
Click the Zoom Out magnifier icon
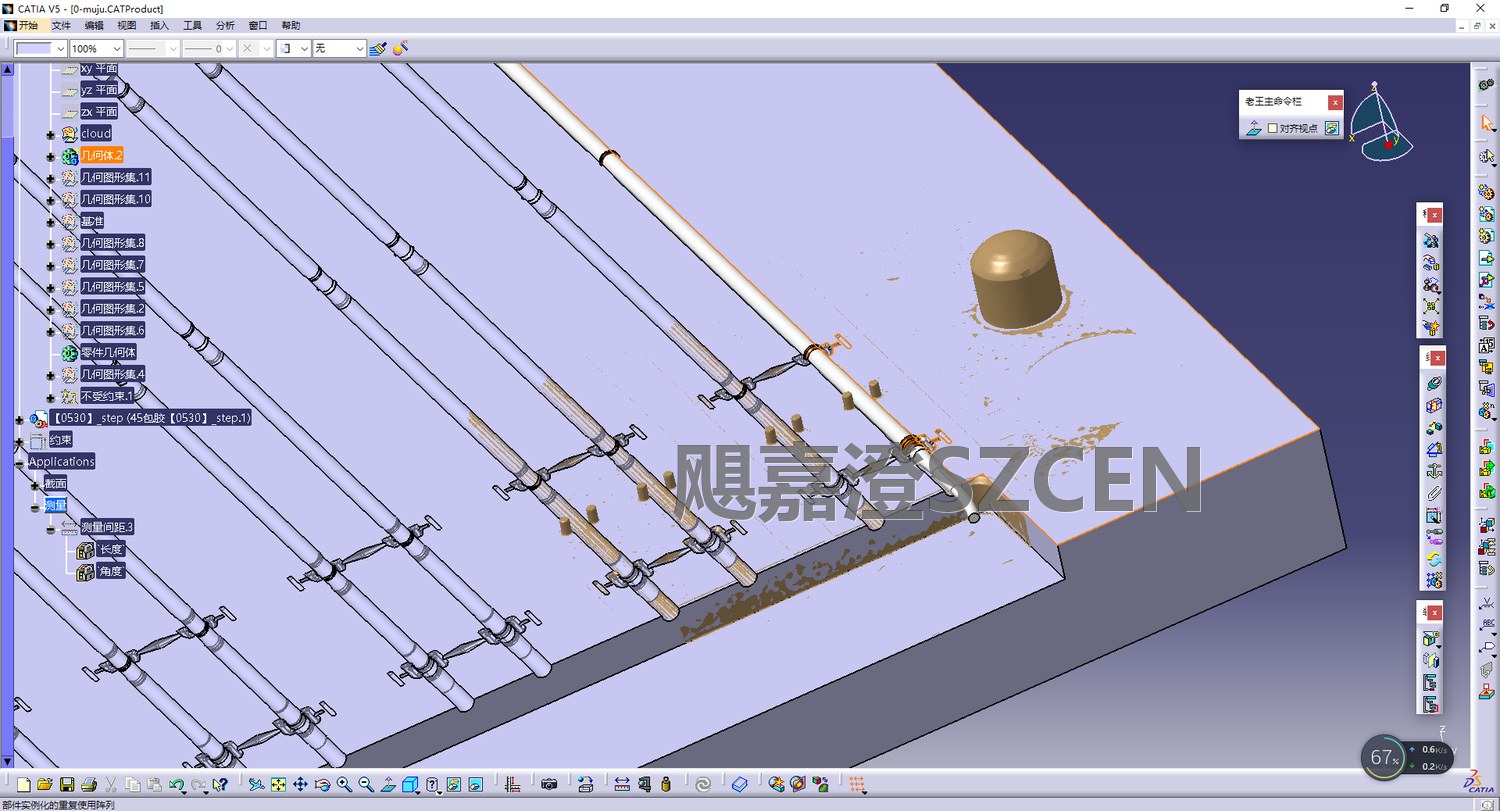pyautogui.click(x=366, y=785)
